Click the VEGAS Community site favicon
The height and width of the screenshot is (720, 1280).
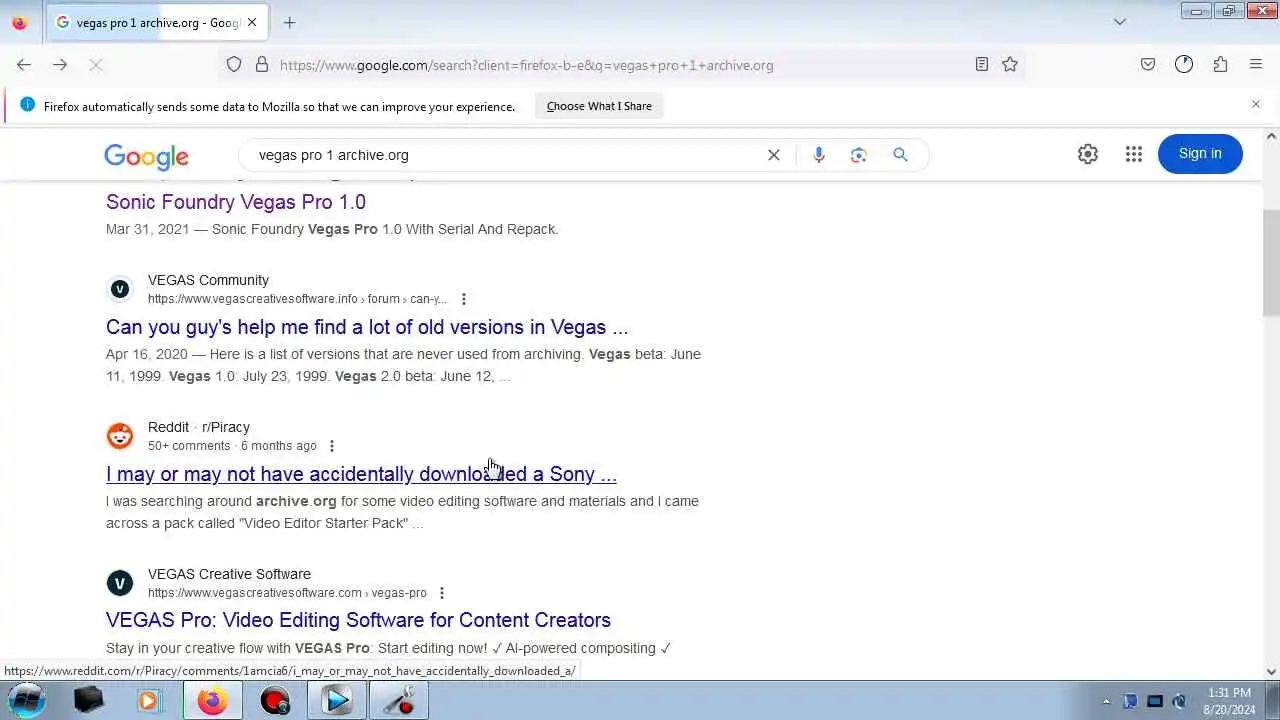[x=120, y=289]
